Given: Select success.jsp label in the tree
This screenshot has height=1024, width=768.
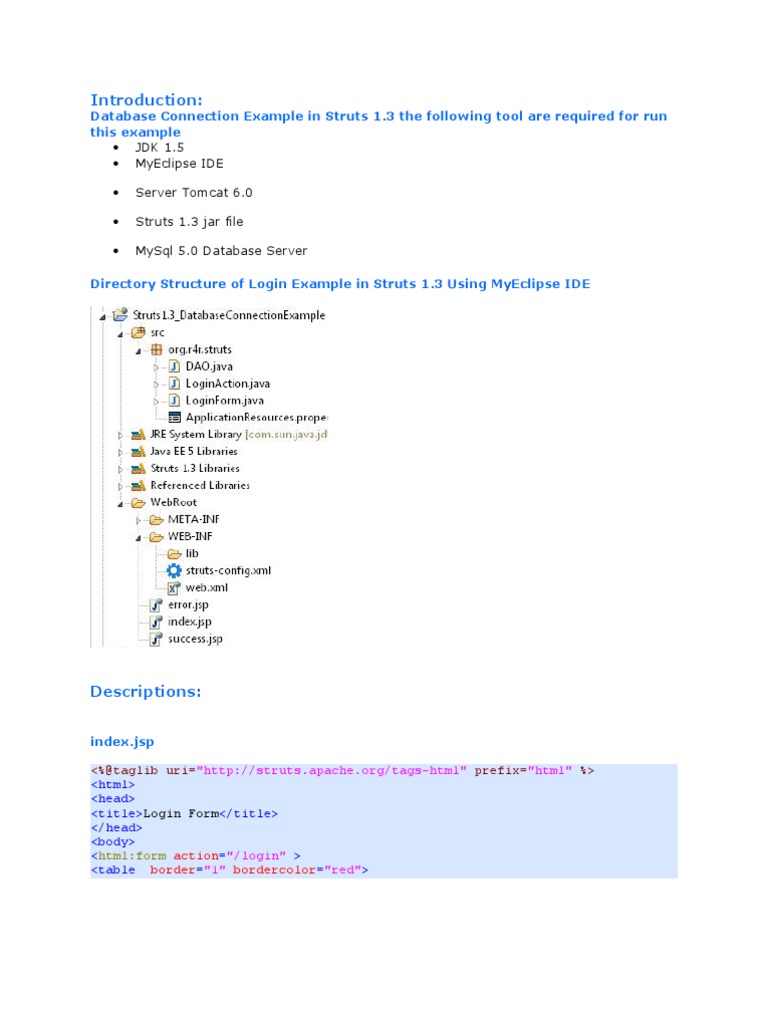Looking at the screenshot, I should click(x=195, y=639).
